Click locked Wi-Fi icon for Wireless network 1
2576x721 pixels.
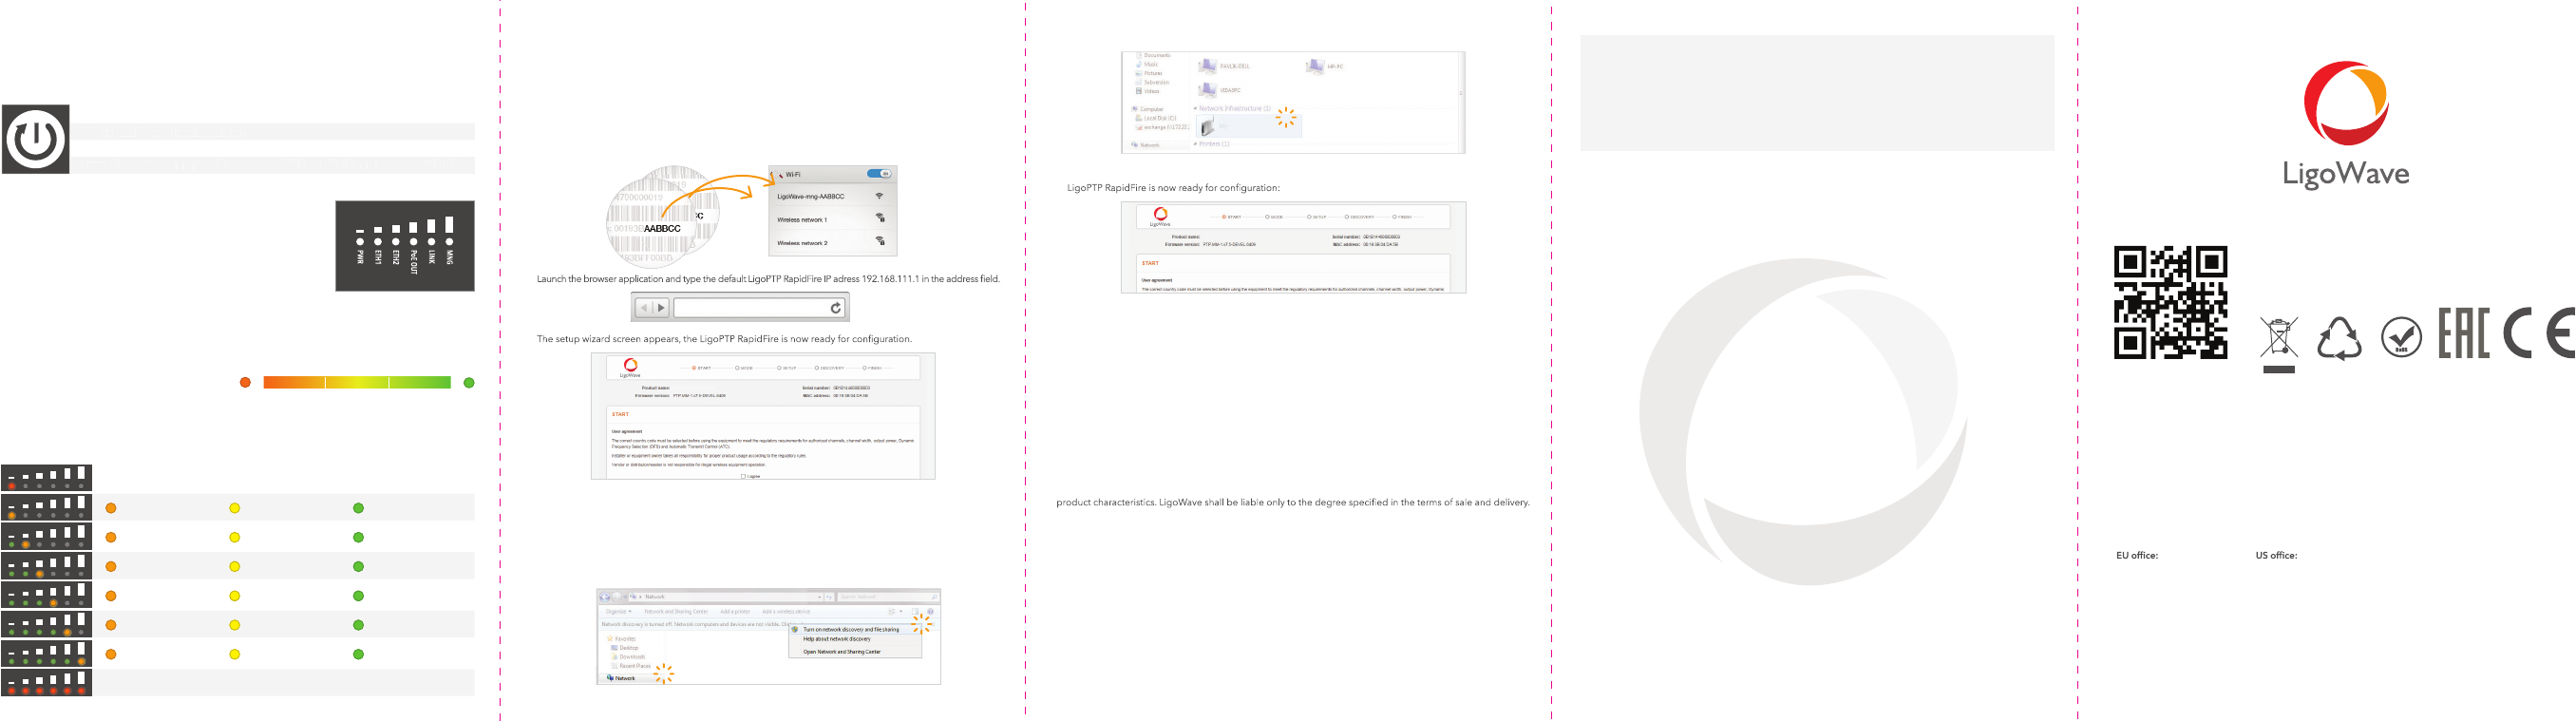click(880, 218)
